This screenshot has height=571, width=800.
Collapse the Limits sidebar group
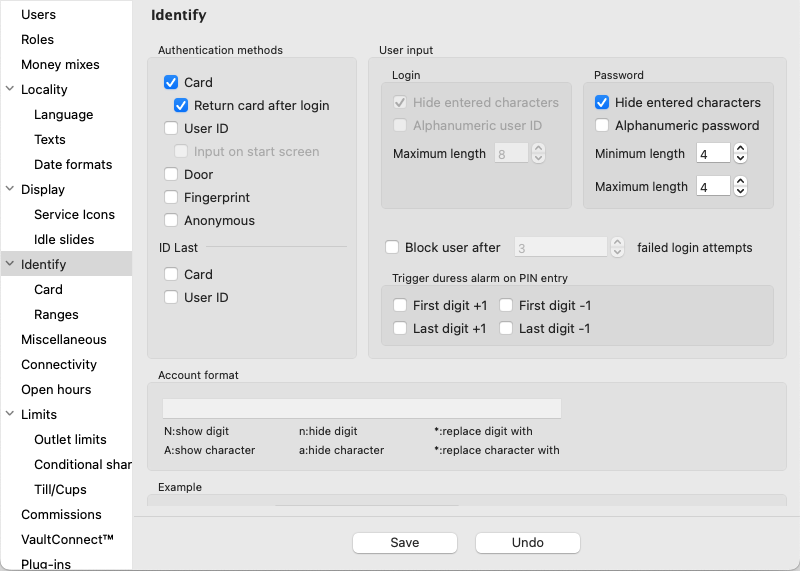click(9, 415)
